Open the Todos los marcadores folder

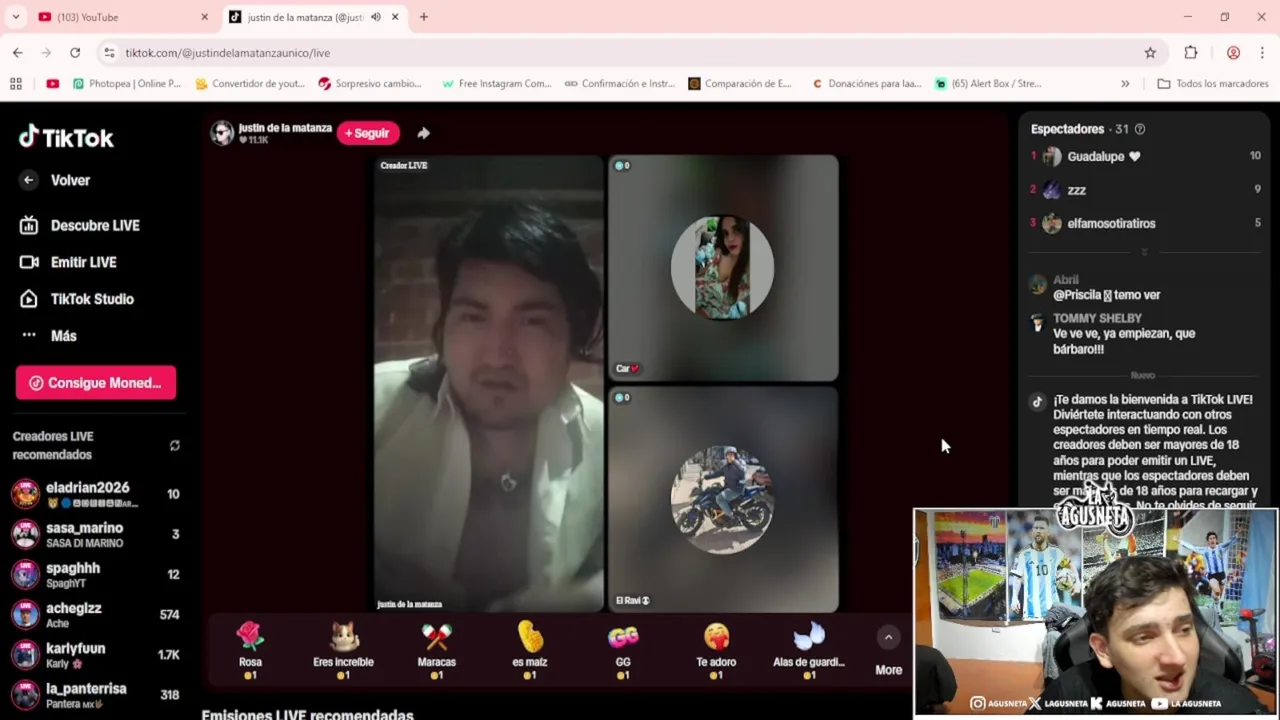1213,84
